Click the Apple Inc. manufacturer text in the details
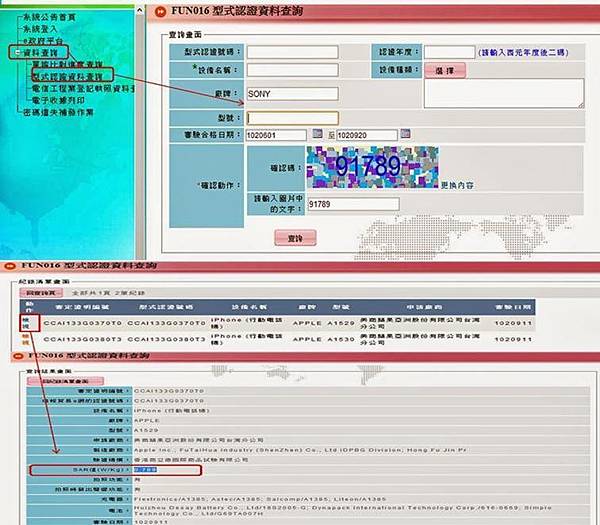The image size is (600, 525). [300, 450]
